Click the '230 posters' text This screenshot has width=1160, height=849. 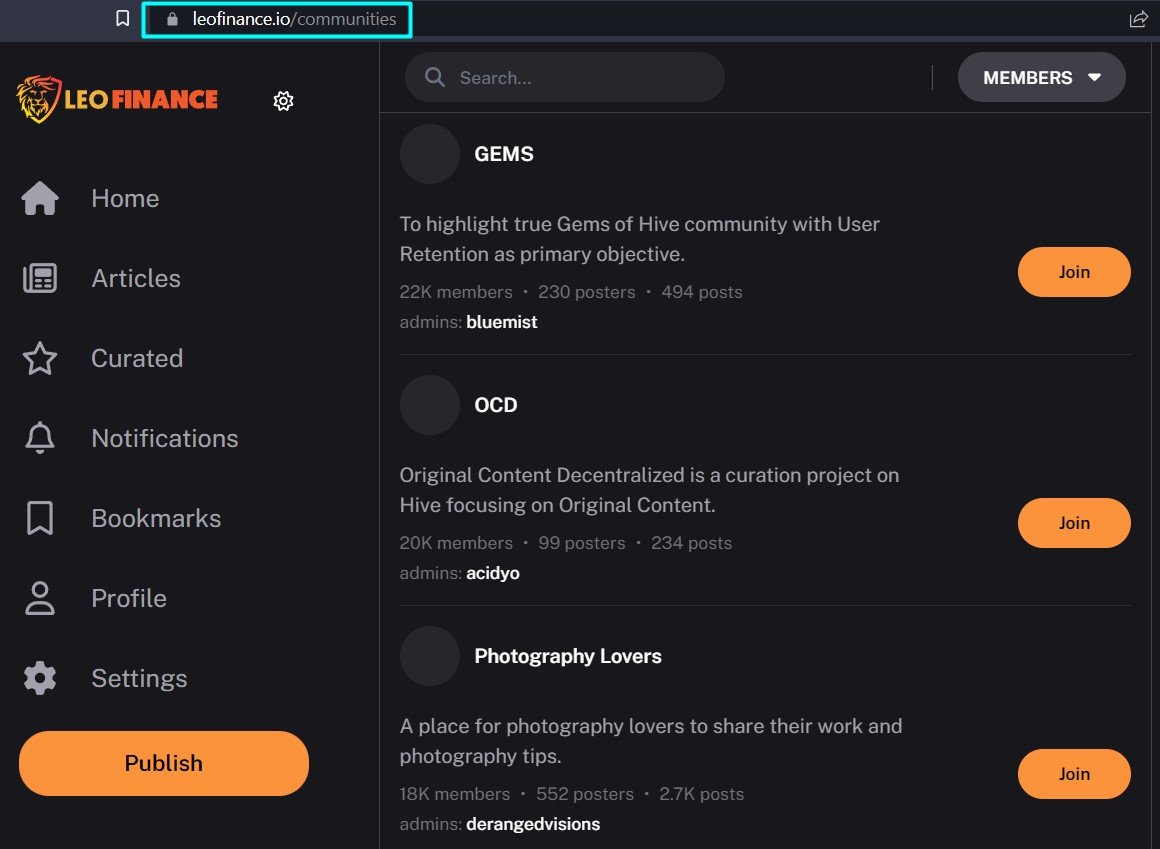click(587, 292)
